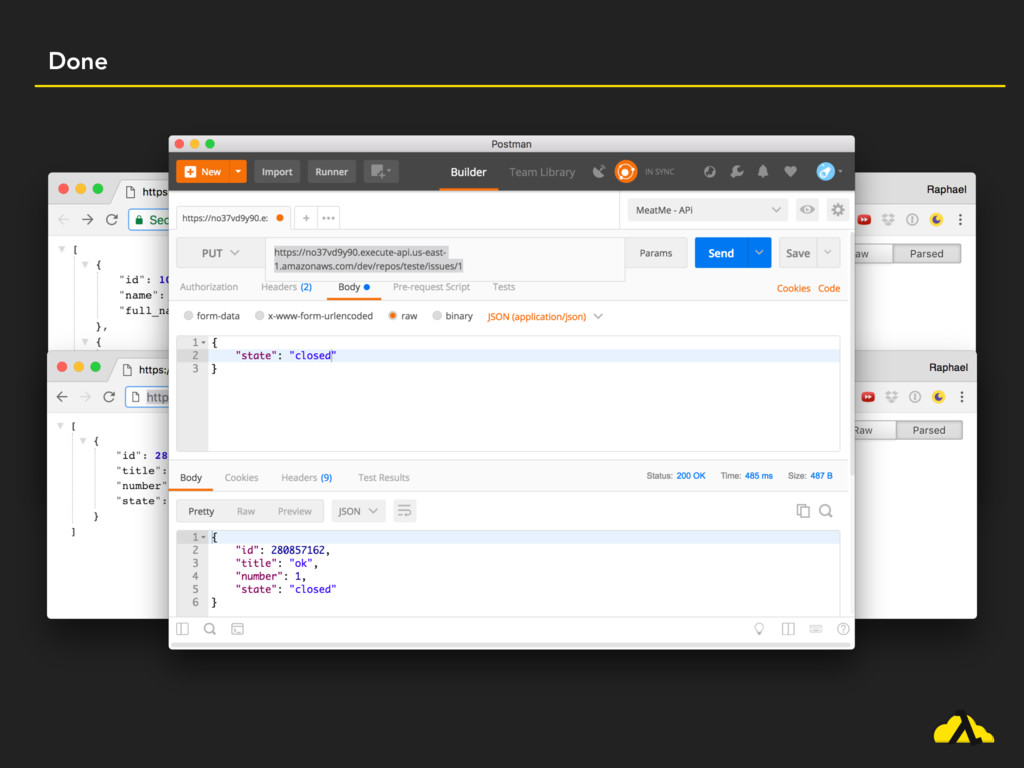
Task: Click the heart icon in Postman header
Action: (x=790, y=172)
